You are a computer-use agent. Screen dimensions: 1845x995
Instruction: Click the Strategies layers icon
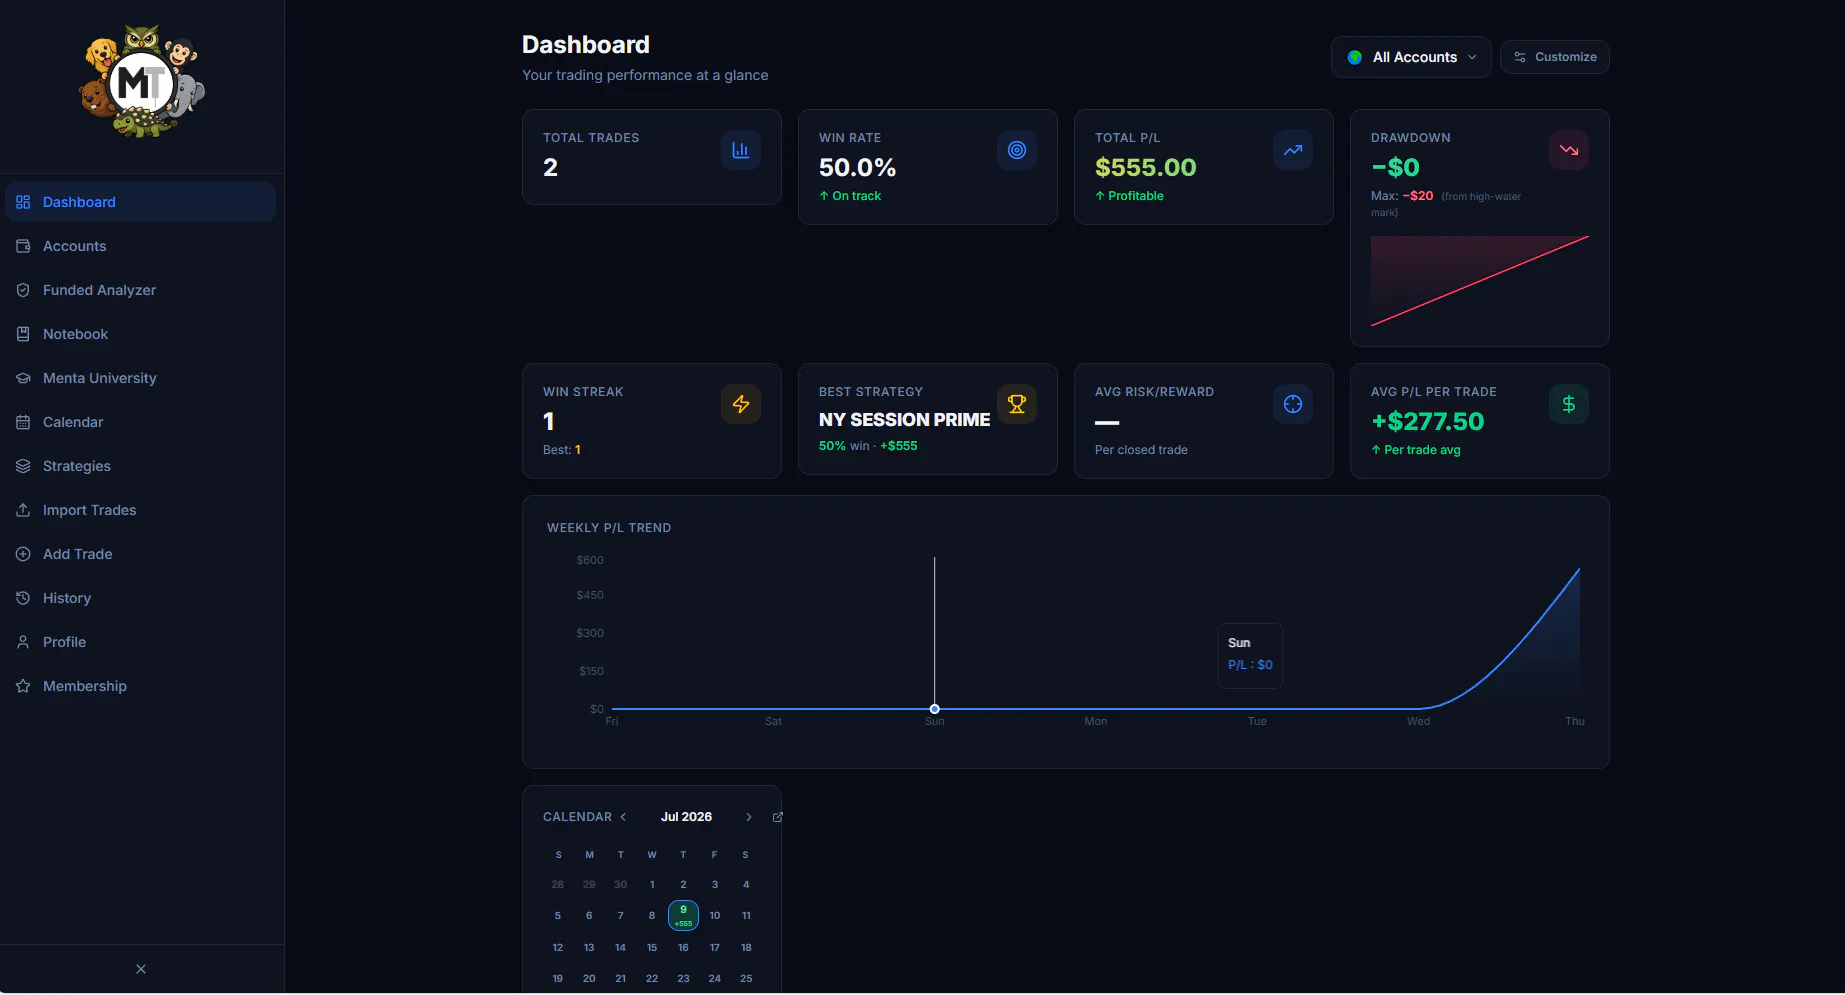pos(23,466)
